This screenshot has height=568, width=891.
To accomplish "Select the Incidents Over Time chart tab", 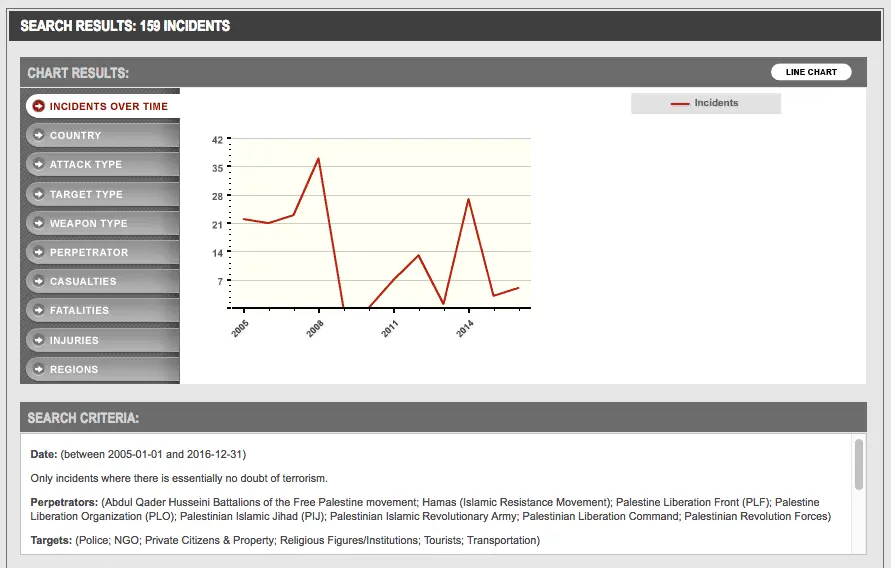I will (103, 106).
